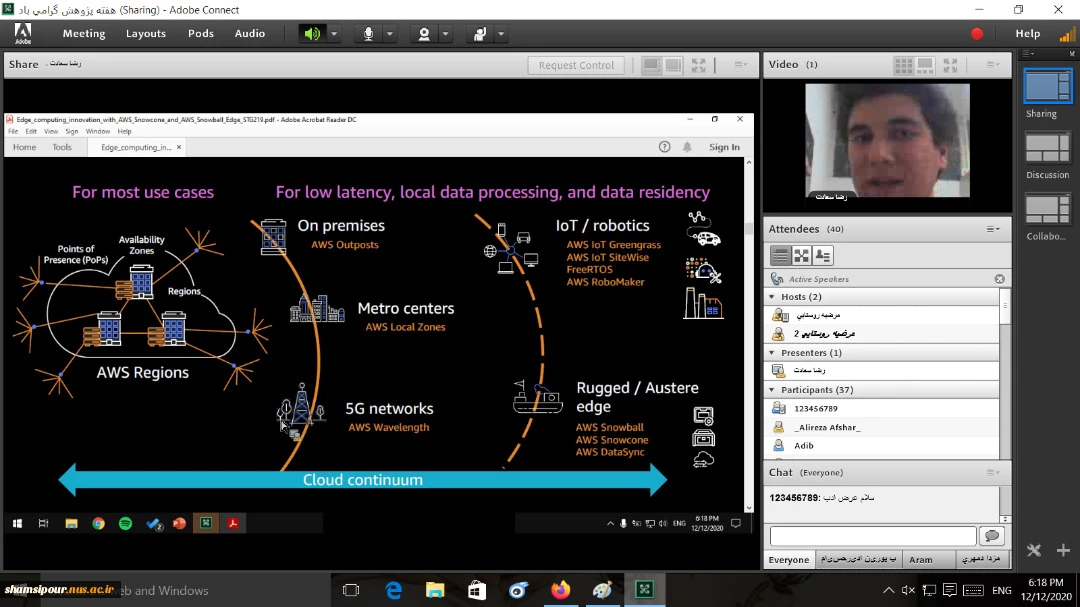Send the chat message button
Image resolution: width=1080 pixels, height=607 pixels.
click(992, 536)
